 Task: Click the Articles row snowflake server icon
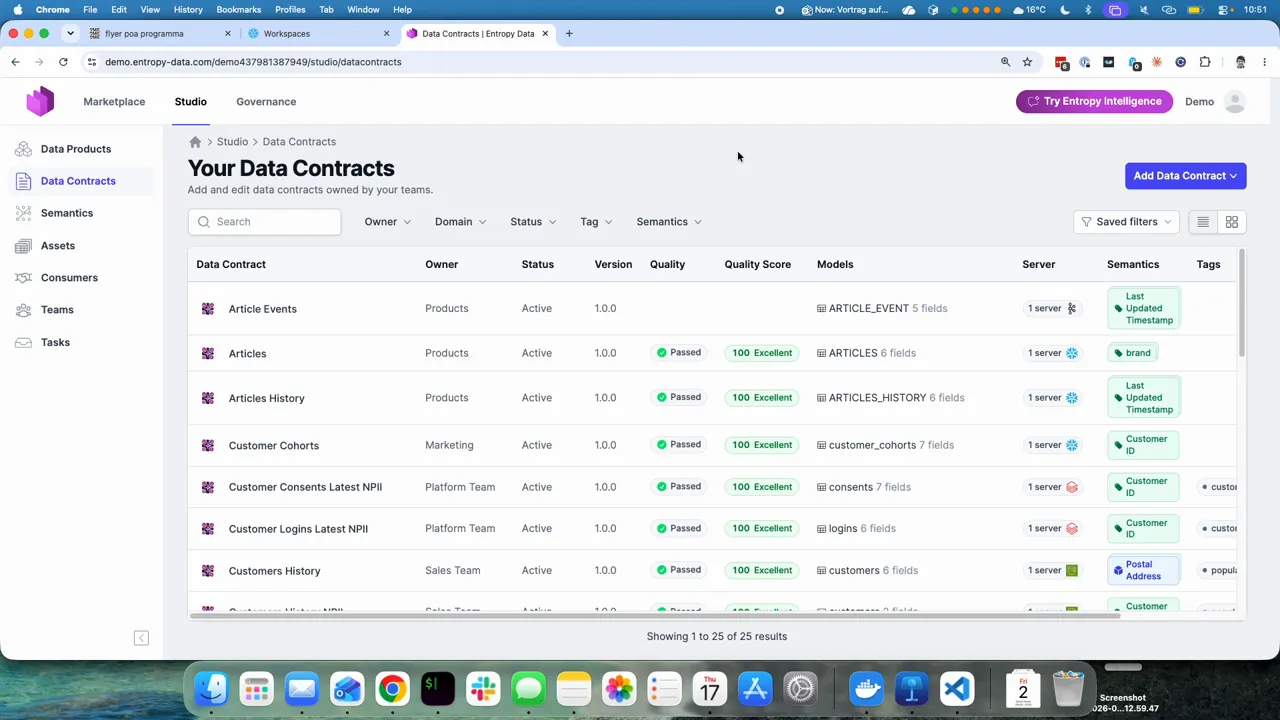(x=1072, y=353)
